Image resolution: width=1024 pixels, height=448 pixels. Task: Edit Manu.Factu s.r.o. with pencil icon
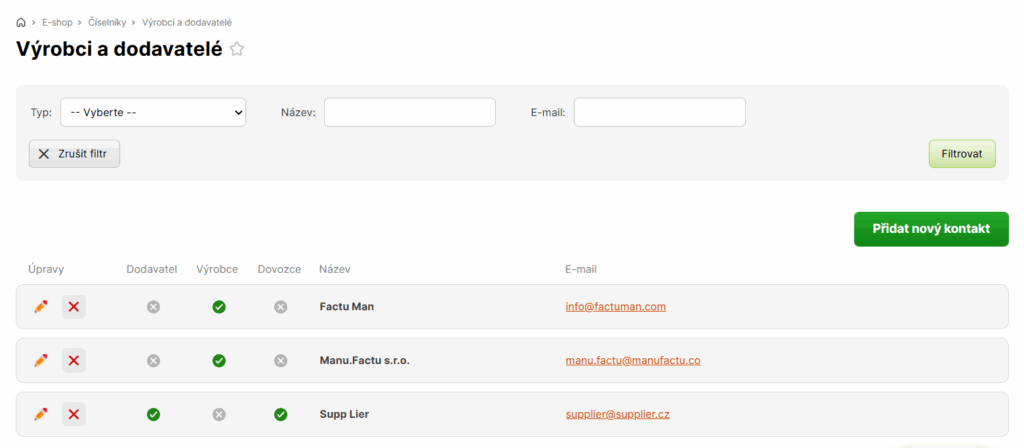(41, 360)
